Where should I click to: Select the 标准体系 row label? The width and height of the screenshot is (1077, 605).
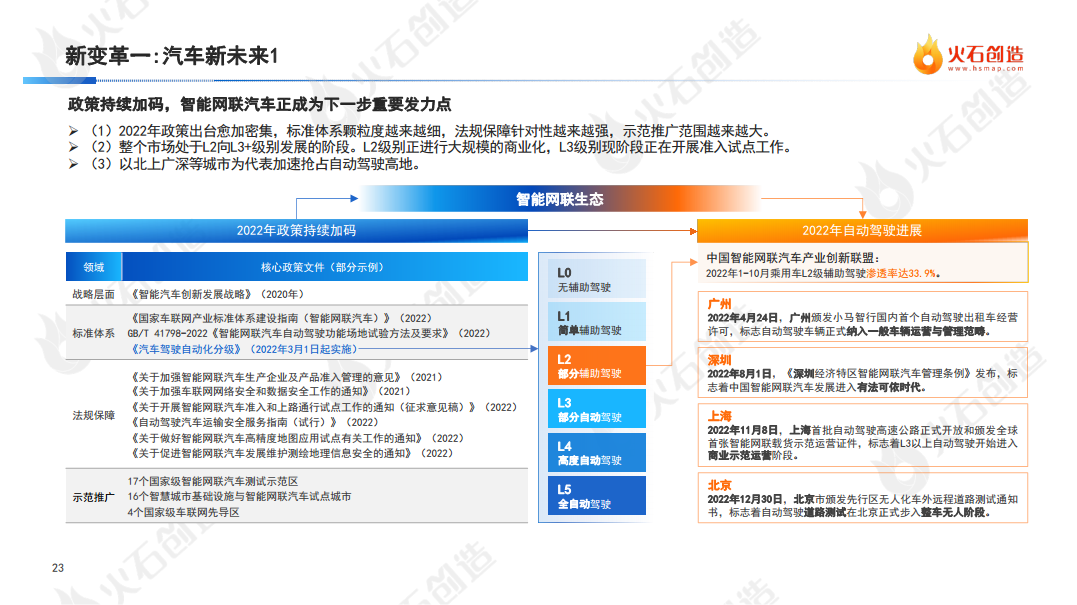[x=93, y=334]
